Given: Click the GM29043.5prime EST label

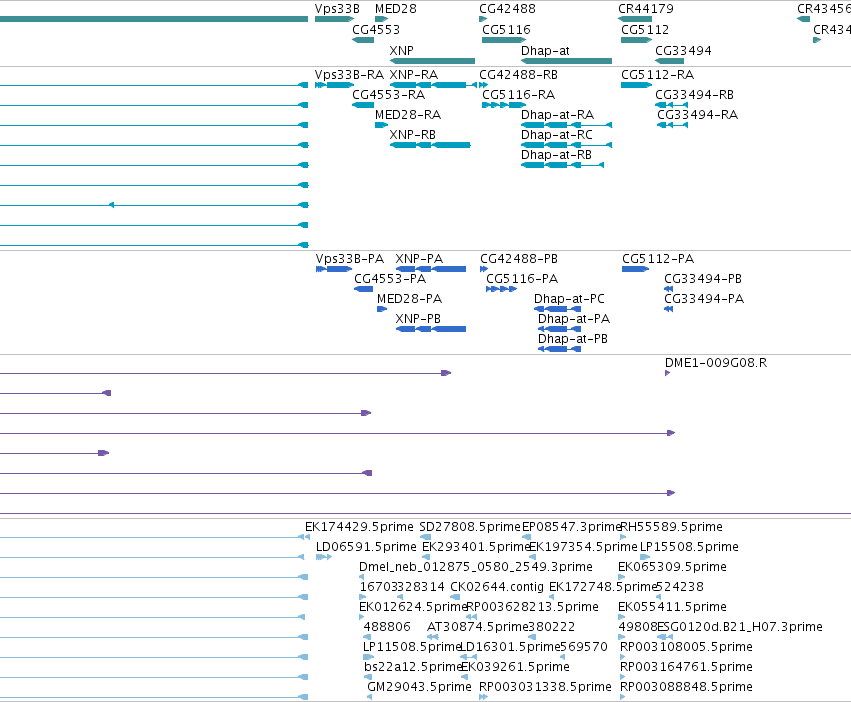Looking at the screenshot, I should point(420,687).
